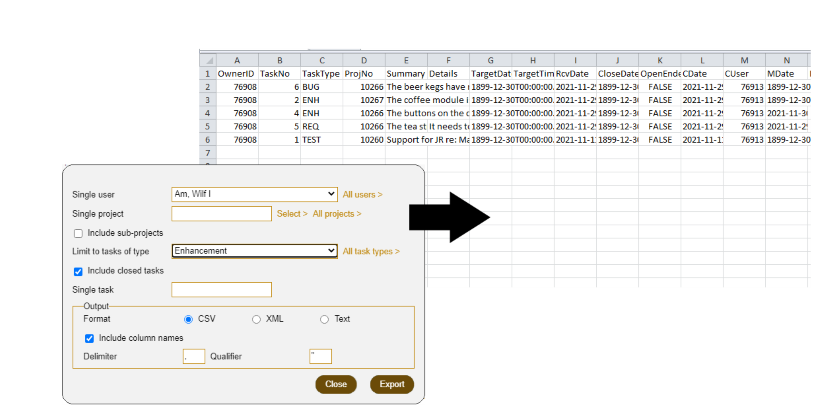
Task: Click 'Support for JR re:' summary cell
Action: click(427, 140)
